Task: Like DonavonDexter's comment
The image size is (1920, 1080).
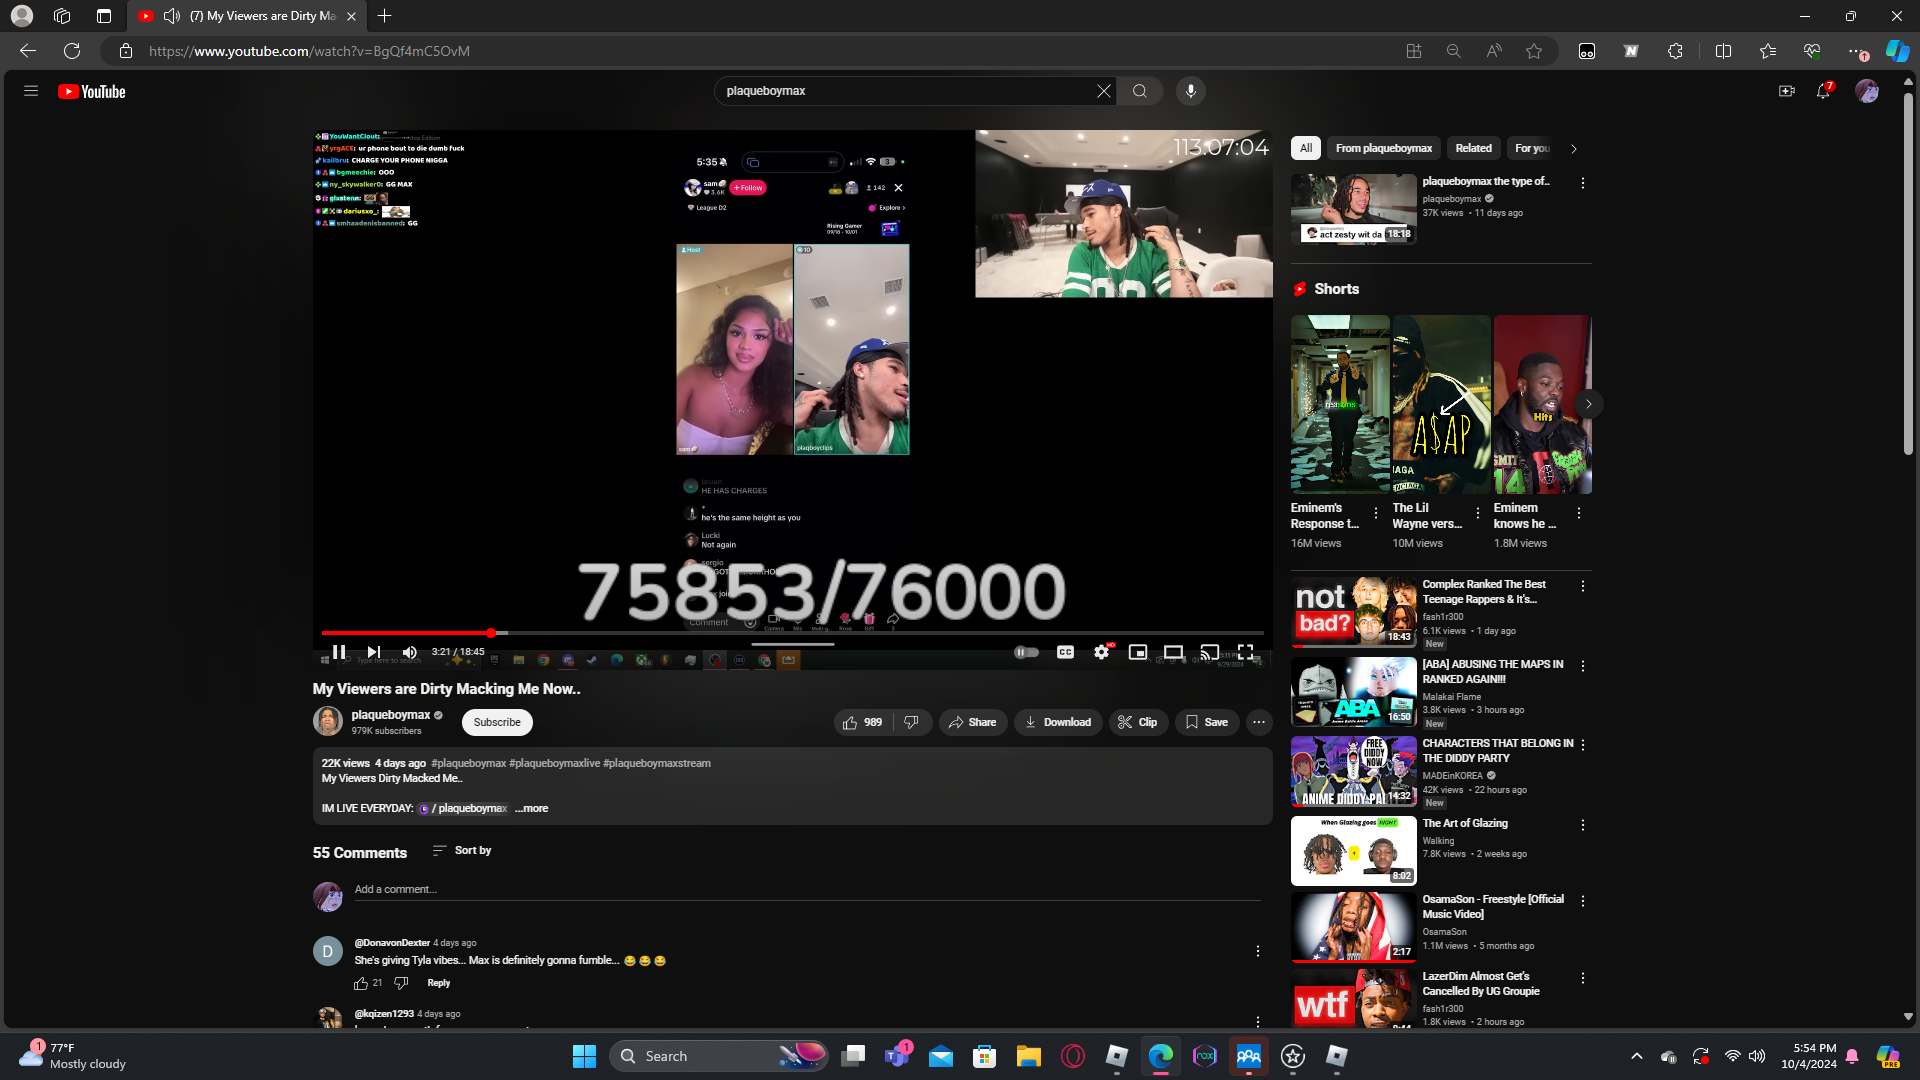Action: pyautogui.click(x=361, y=983)
